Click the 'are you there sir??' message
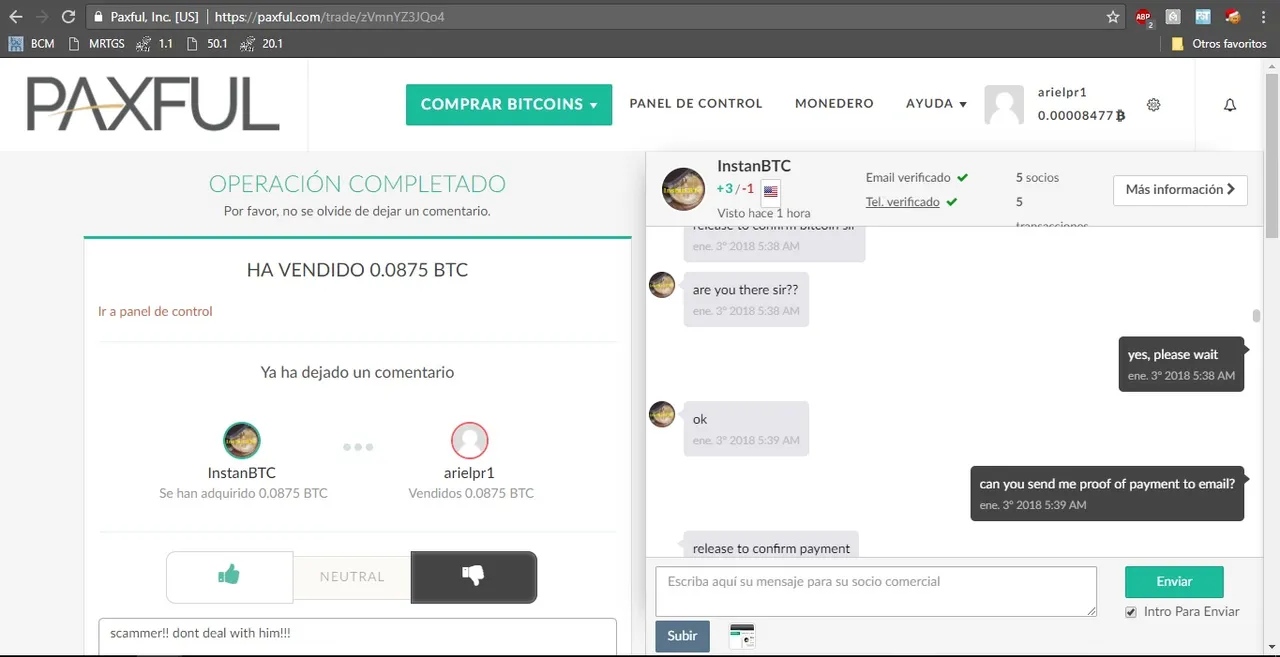The height and width of the screenshot is (657, 1280). (746, 299)
